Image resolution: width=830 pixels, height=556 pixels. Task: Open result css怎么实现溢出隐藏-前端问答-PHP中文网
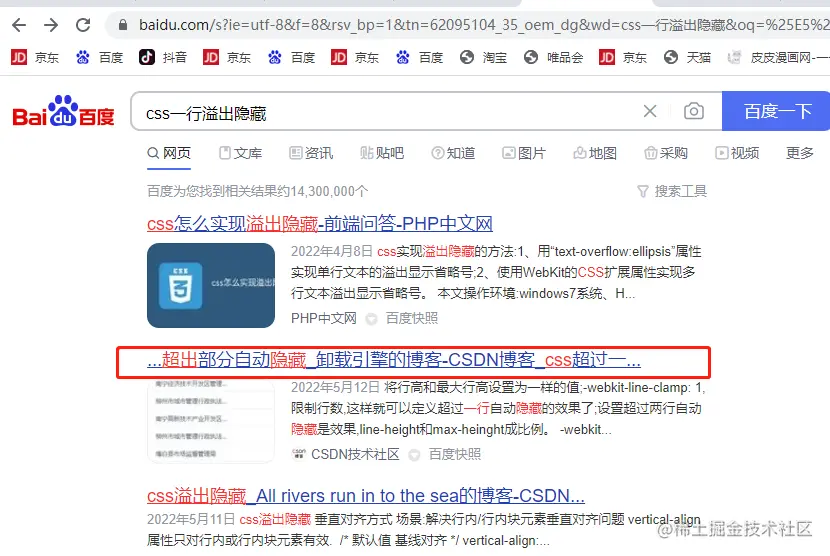pyautogui.click(x=320, y=224)
